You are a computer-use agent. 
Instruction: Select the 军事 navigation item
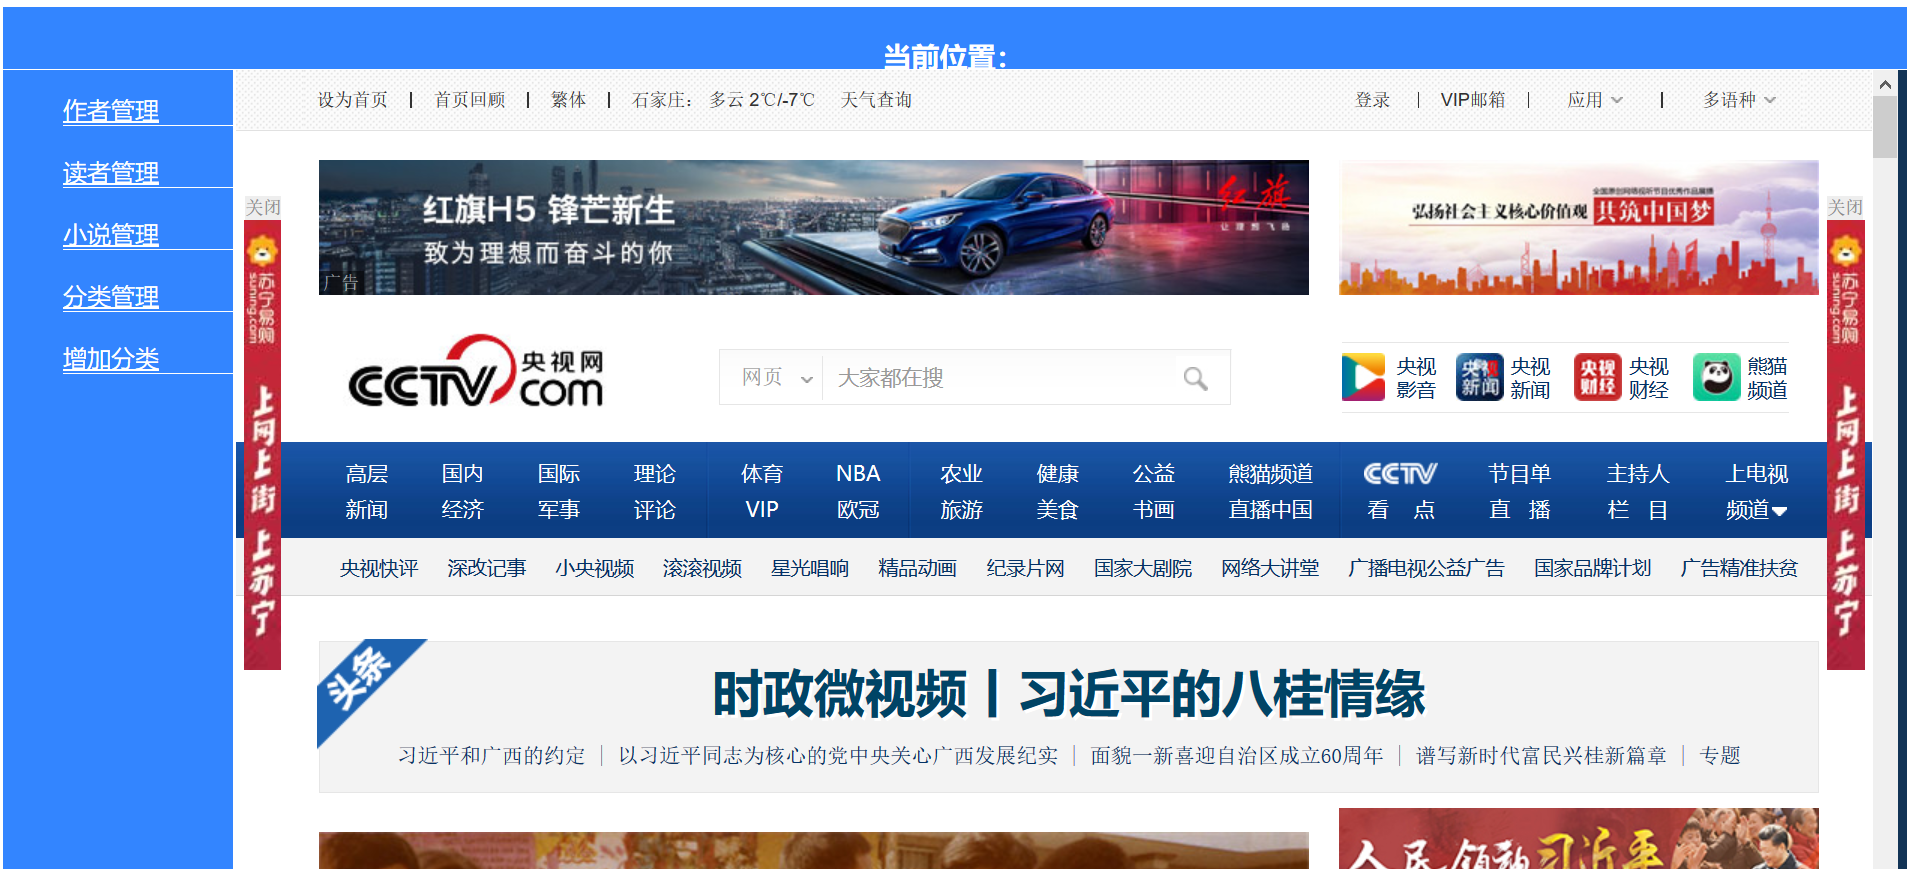[559, 510]
